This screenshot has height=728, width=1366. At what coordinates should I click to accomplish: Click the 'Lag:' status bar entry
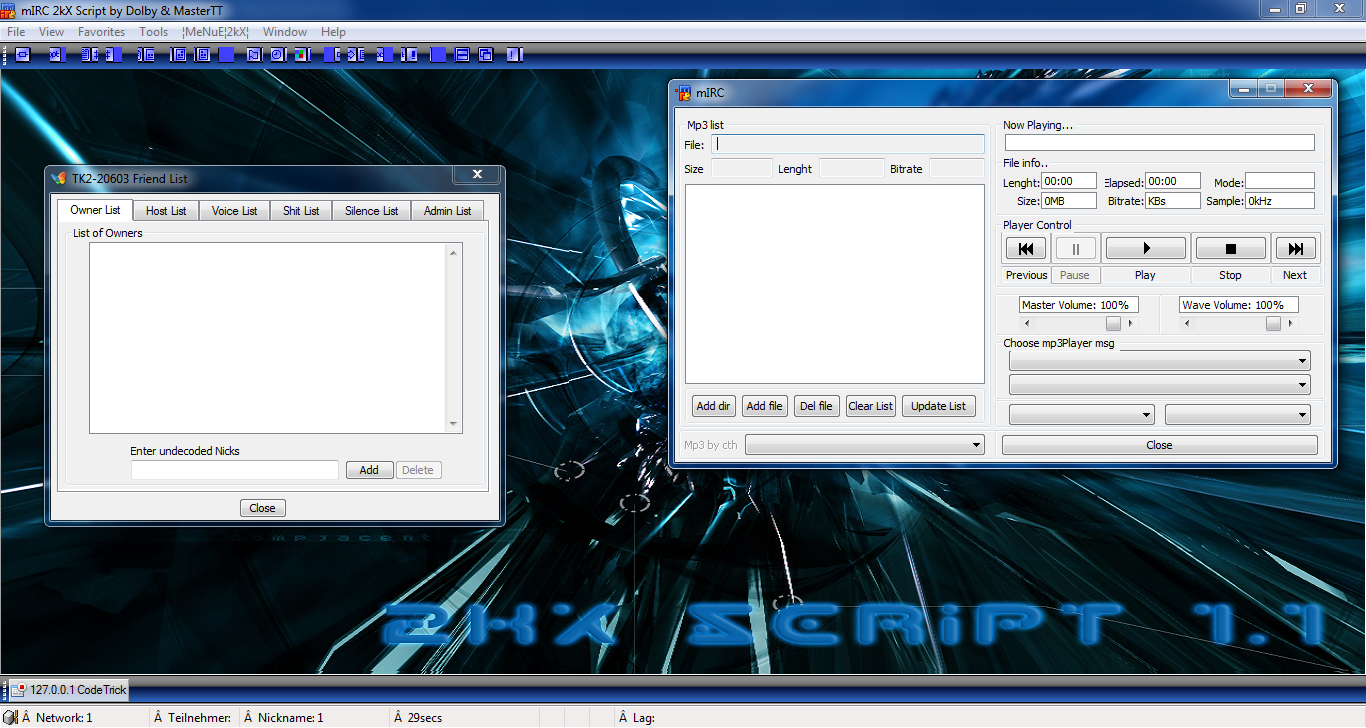pyautogui.click(x=643, y=717)
